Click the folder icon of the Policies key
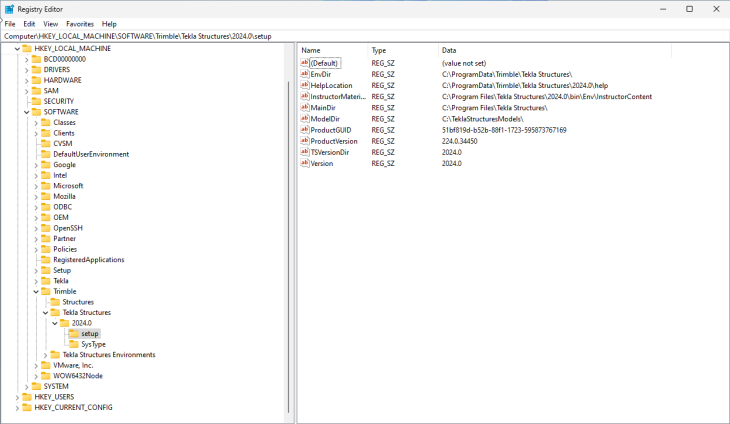 pos(46,249)
